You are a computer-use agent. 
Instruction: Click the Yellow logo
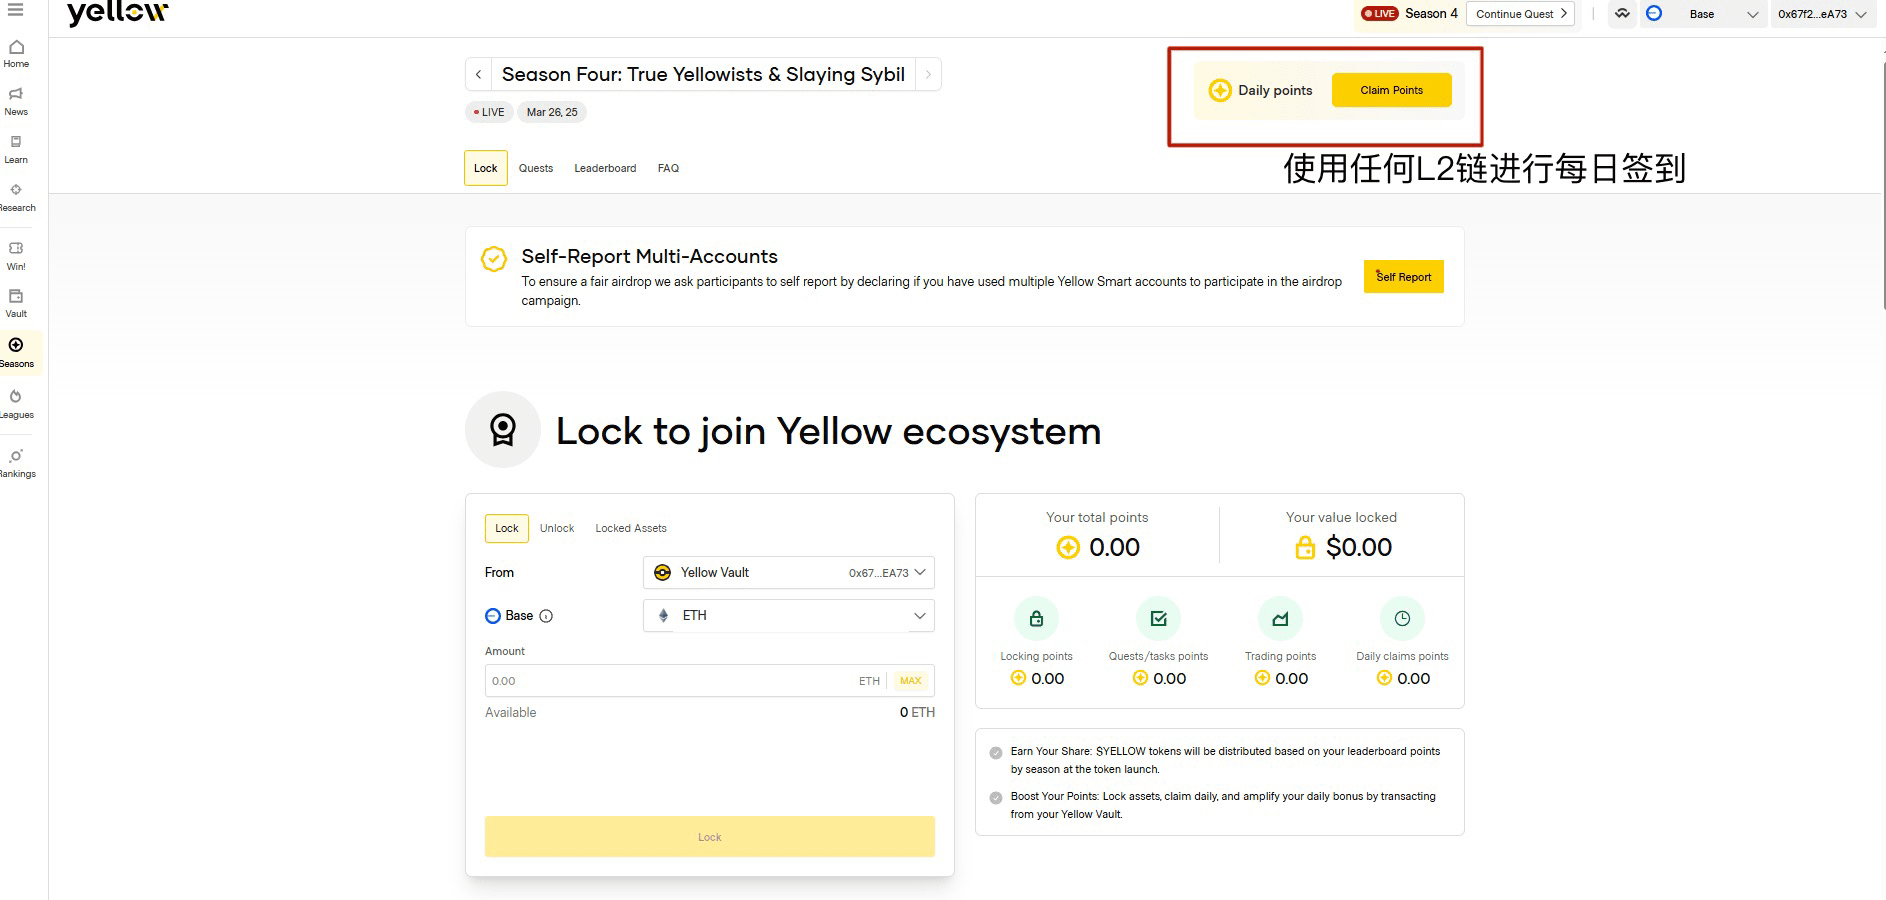(x=117, y=12)
